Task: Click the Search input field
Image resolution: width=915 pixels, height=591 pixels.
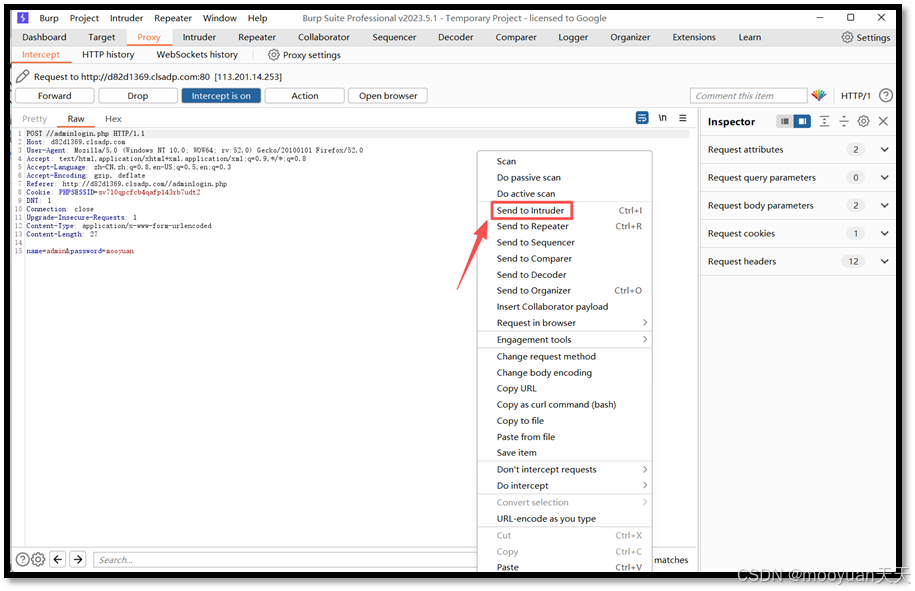Action: pos(286,559)
